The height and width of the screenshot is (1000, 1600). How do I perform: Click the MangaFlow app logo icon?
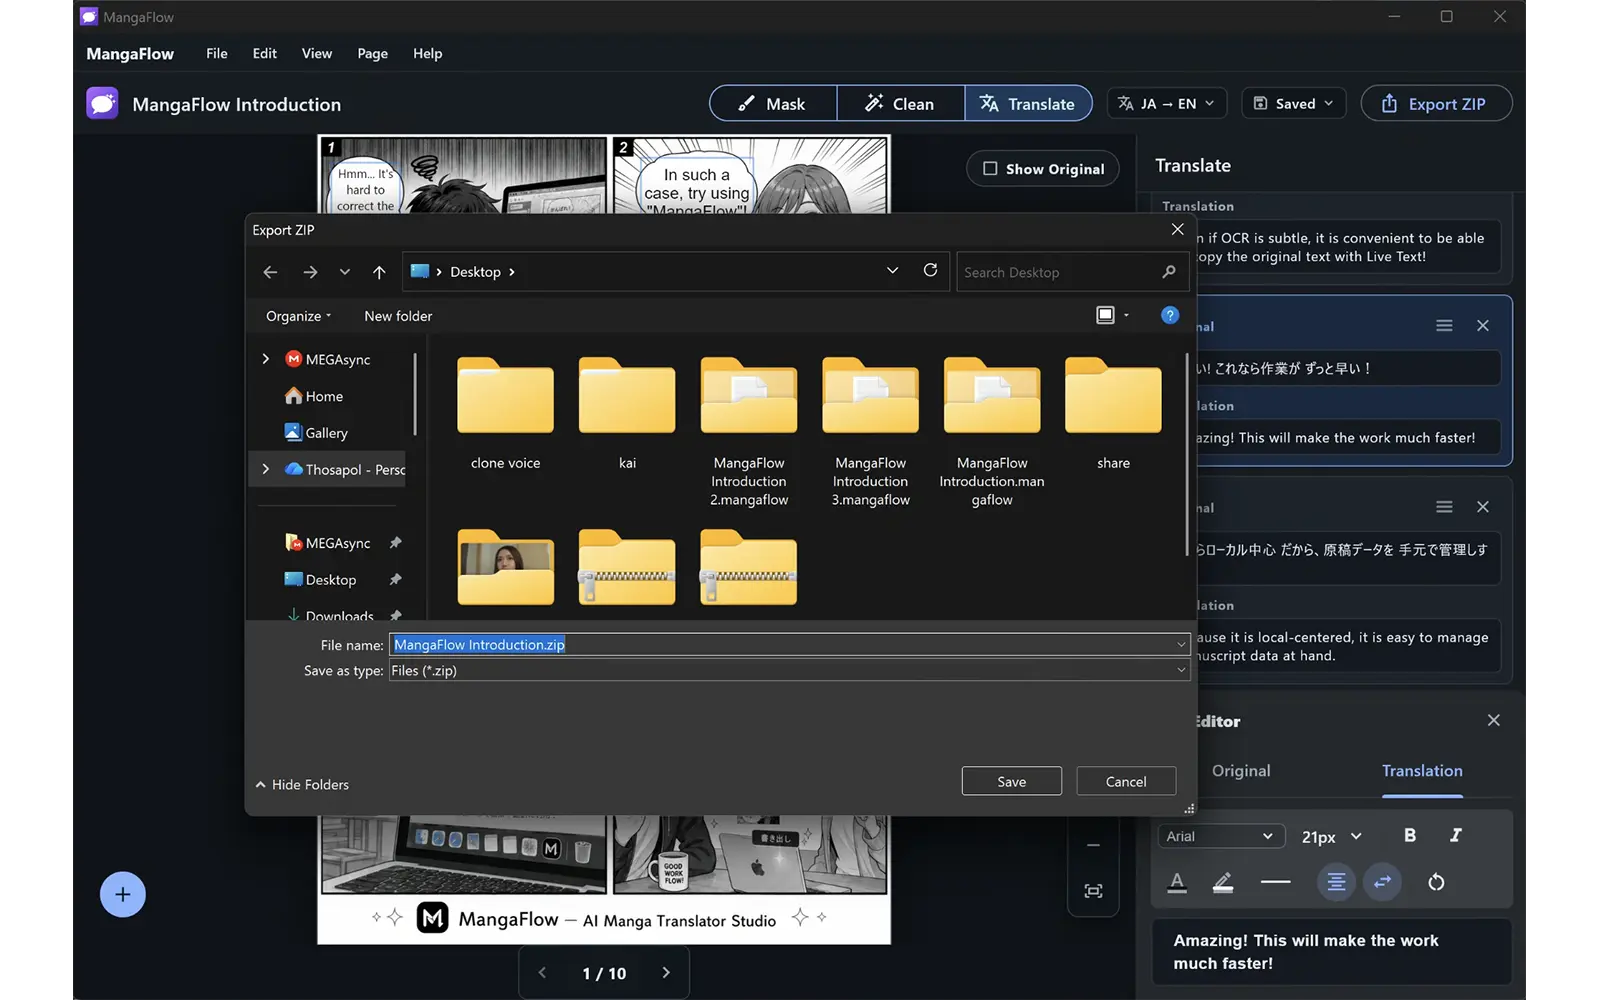[x=102, y=104]
